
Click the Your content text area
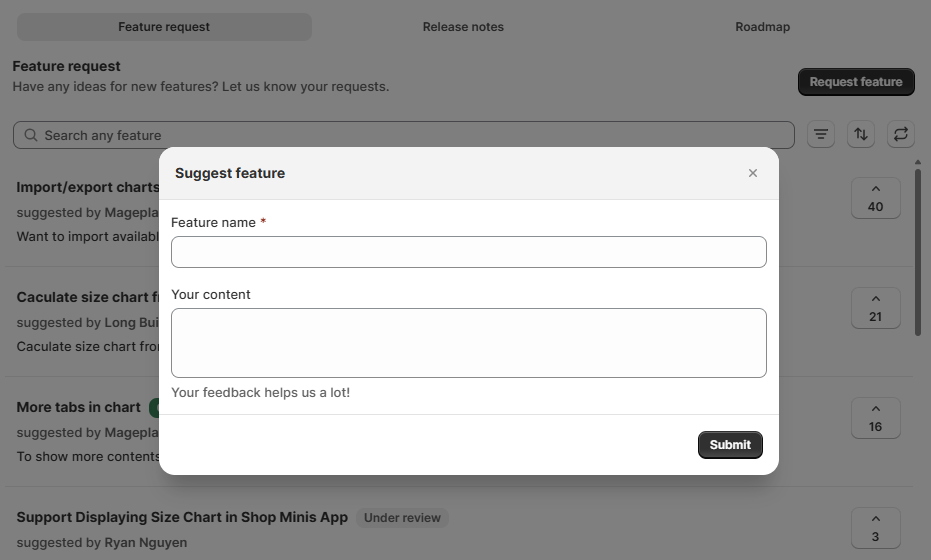(468, 343)
